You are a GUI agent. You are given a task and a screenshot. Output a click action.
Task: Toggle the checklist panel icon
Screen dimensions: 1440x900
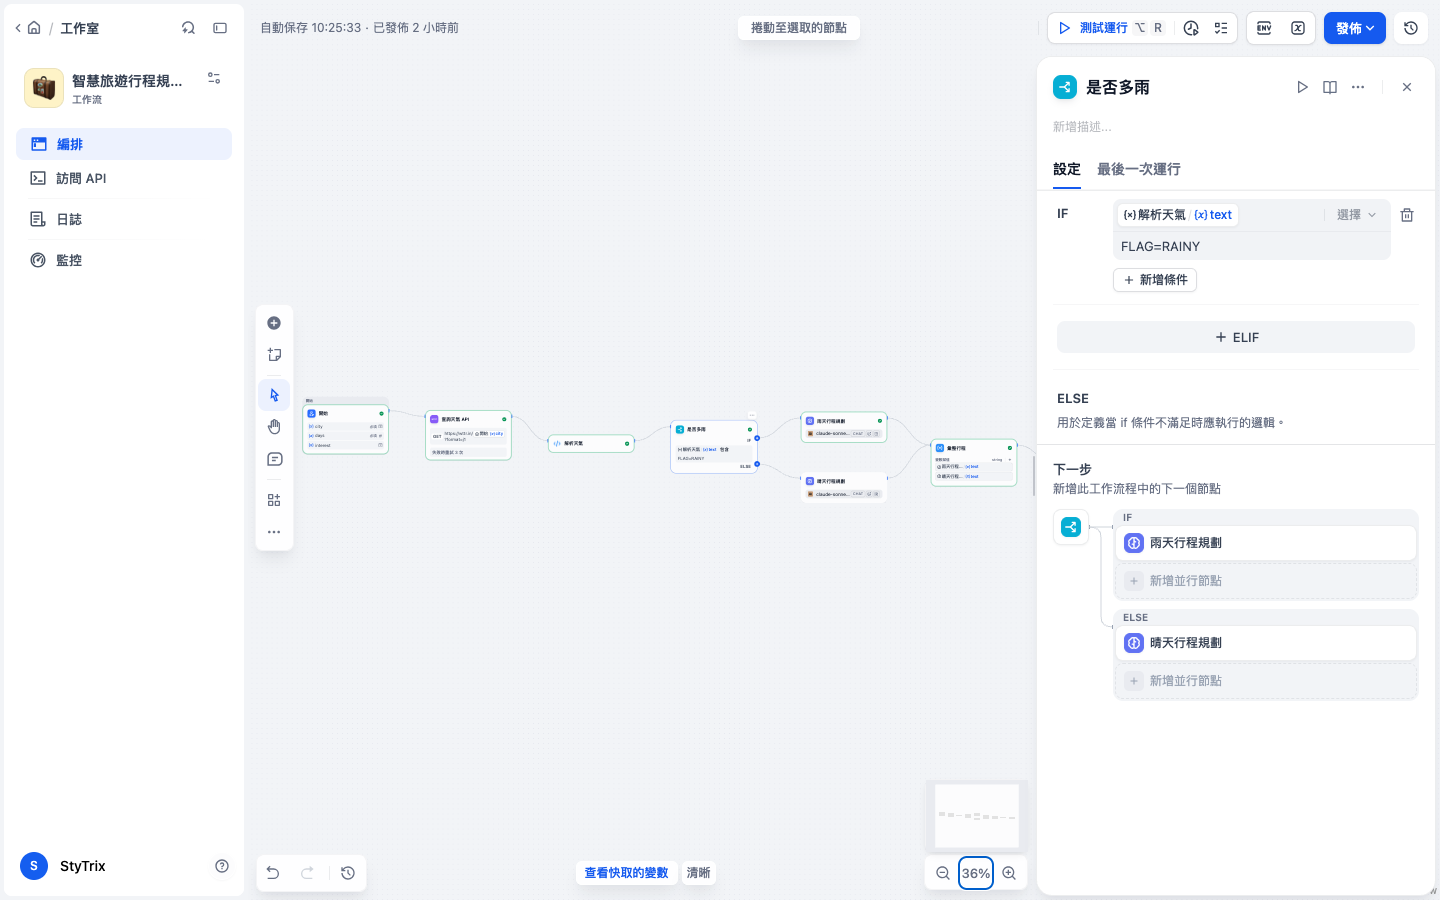click(x=1221, y=28)
